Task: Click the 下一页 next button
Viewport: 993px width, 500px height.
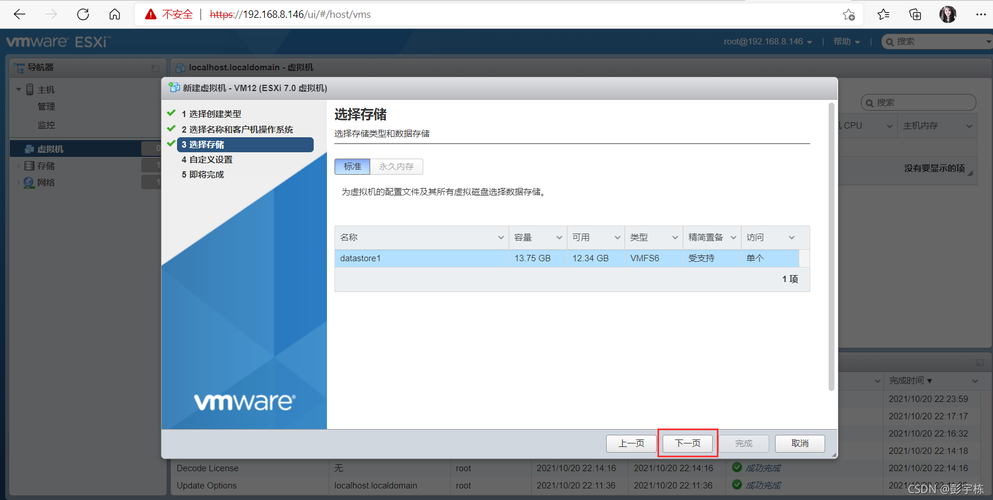Action: tap(687, 443)
